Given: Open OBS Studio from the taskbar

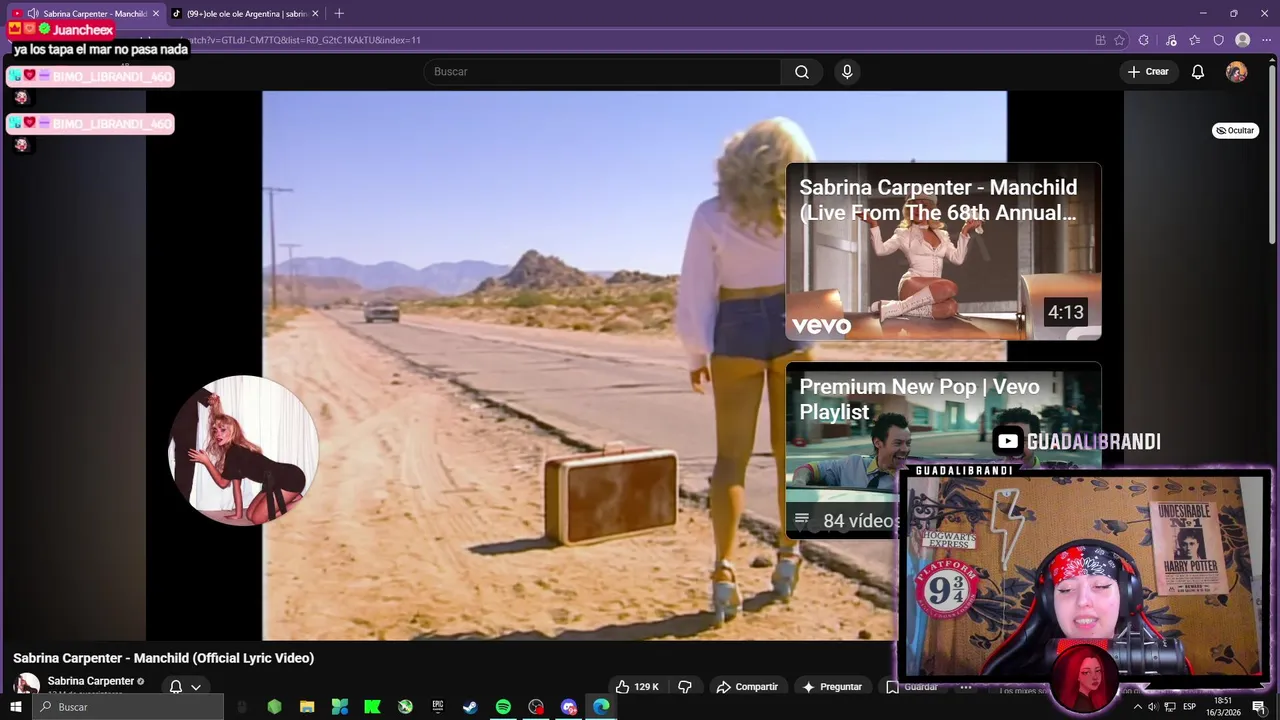Looking at the screenshot, I should tap(536, 707).
